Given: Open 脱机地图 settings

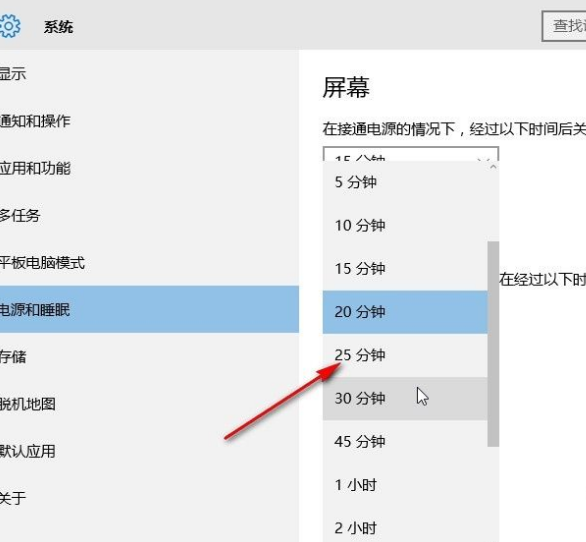Looking at the screenshot, I should click(149, 404).
